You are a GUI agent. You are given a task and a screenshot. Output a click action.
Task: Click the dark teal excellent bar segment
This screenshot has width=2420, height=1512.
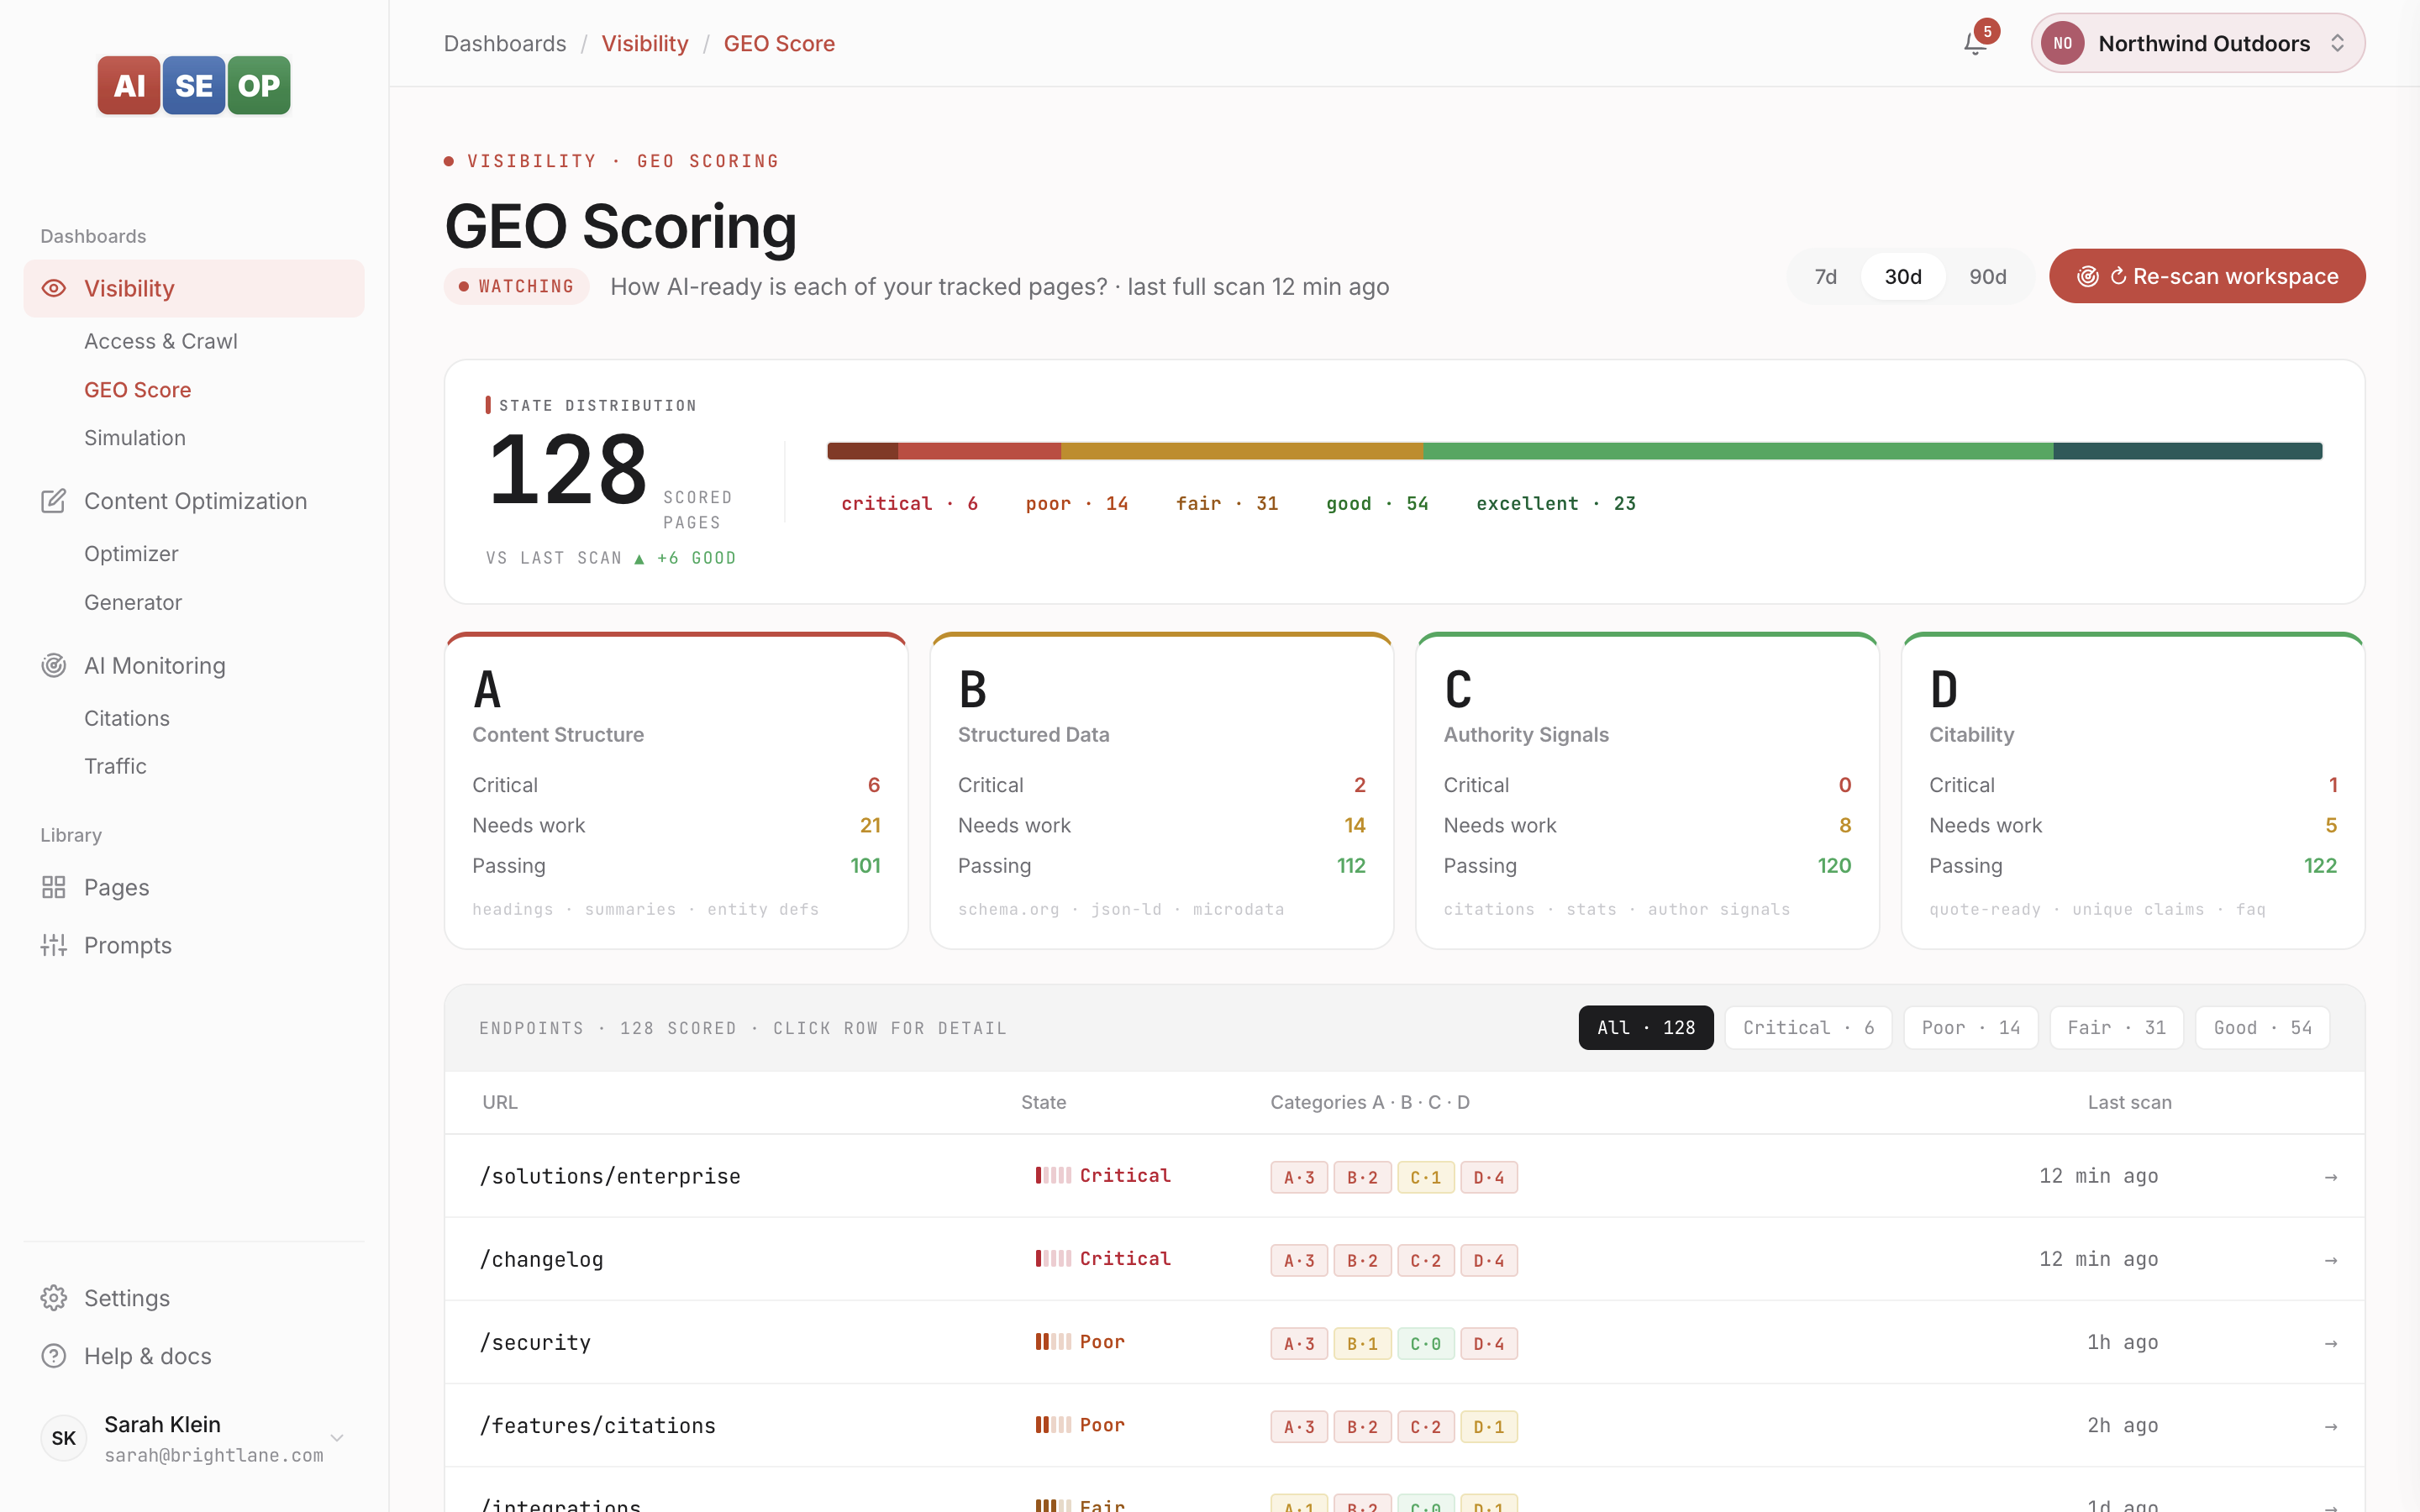(x=2188, y=451)
